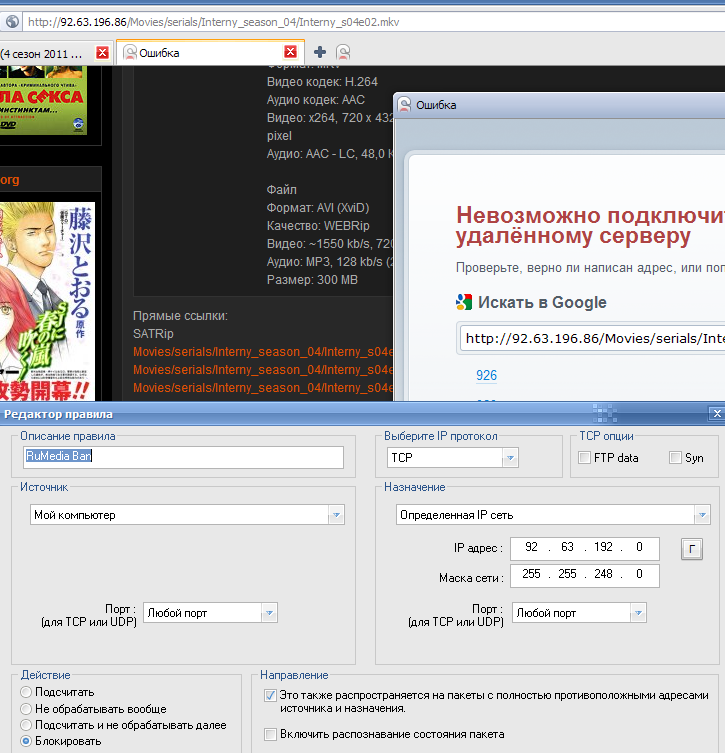Screen dimensions: 725x753
Task: Open the first orange Interny_s04 direct link
Action: [x=263, y=352]
